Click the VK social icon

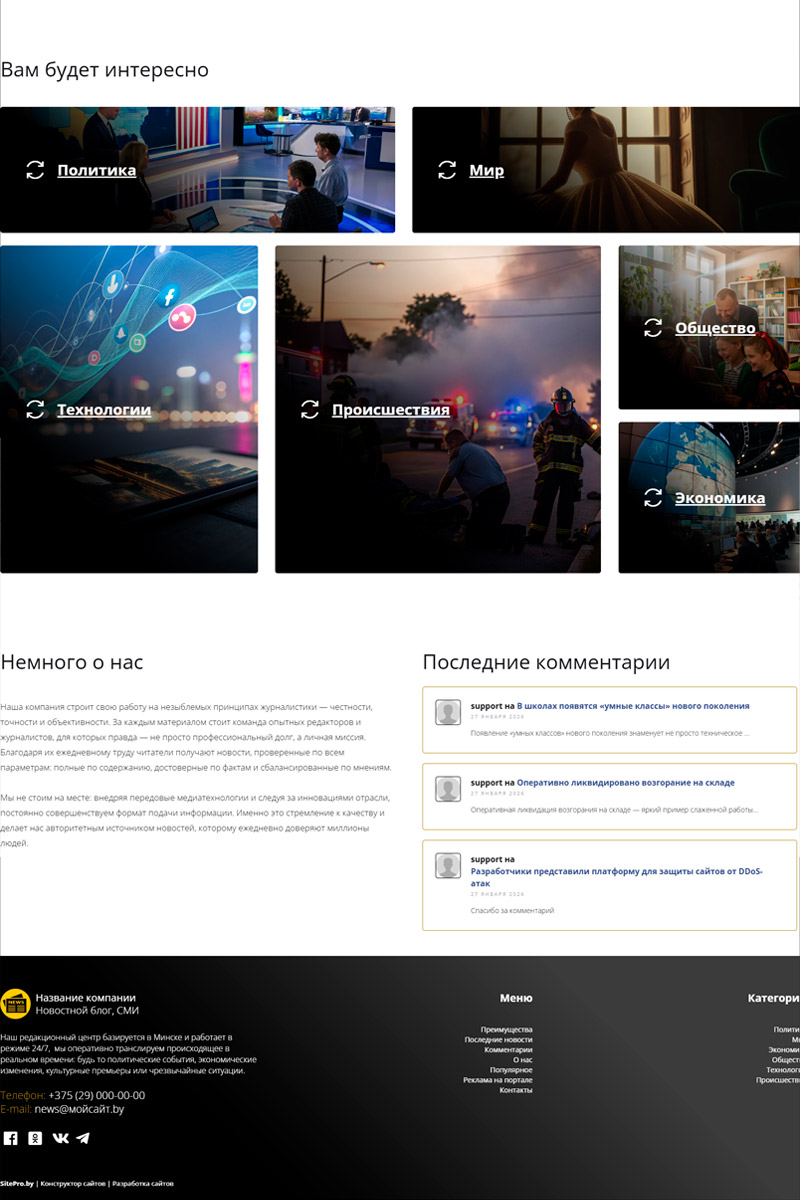[60, 1138]
